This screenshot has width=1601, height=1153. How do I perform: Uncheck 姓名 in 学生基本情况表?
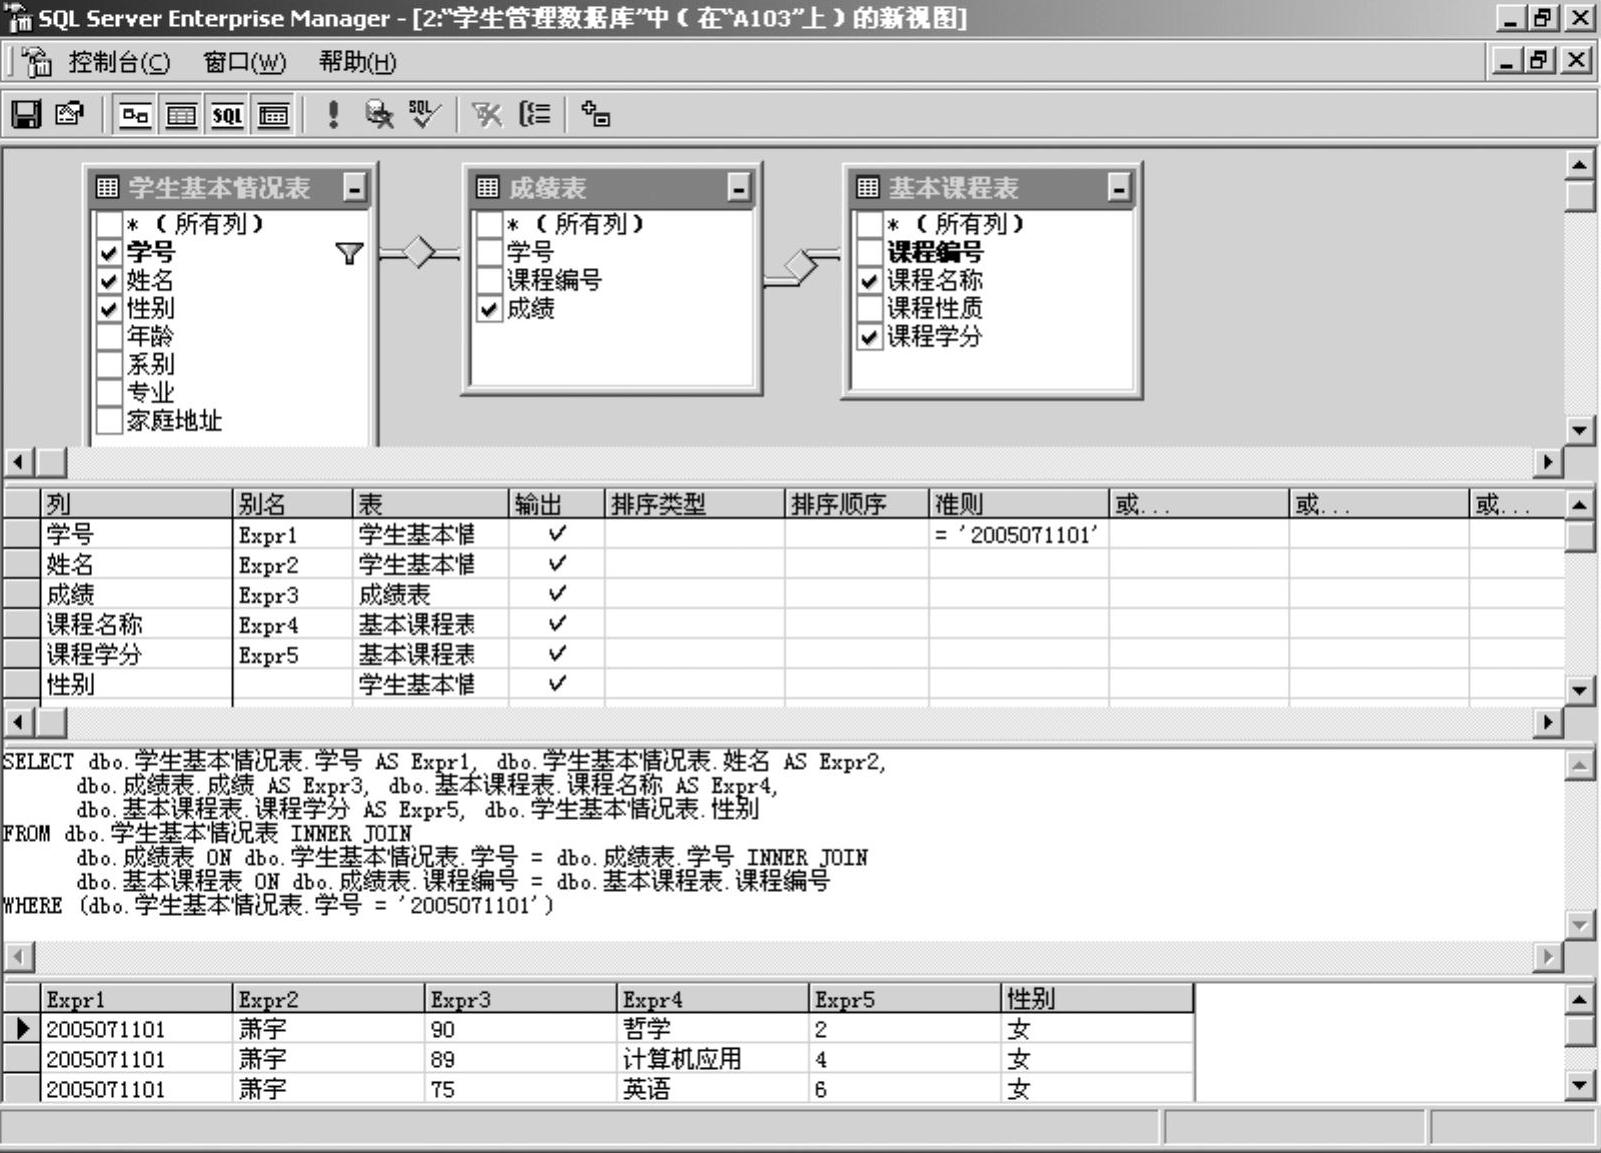(x=109, y=281)
